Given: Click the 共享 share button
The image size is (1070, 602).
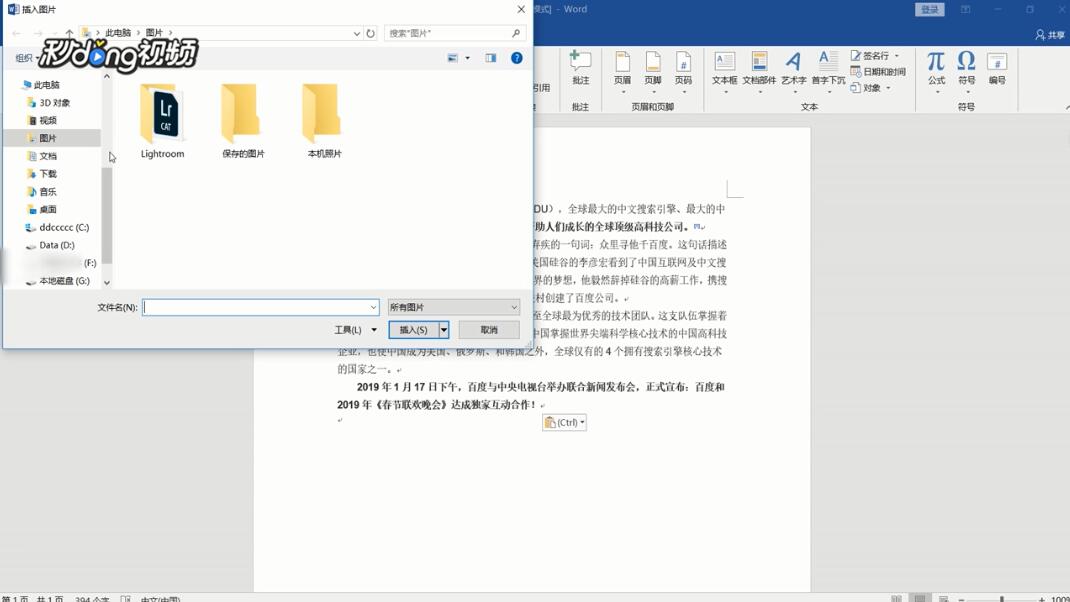Looking at the screenshot, I should pos(1050,34).
